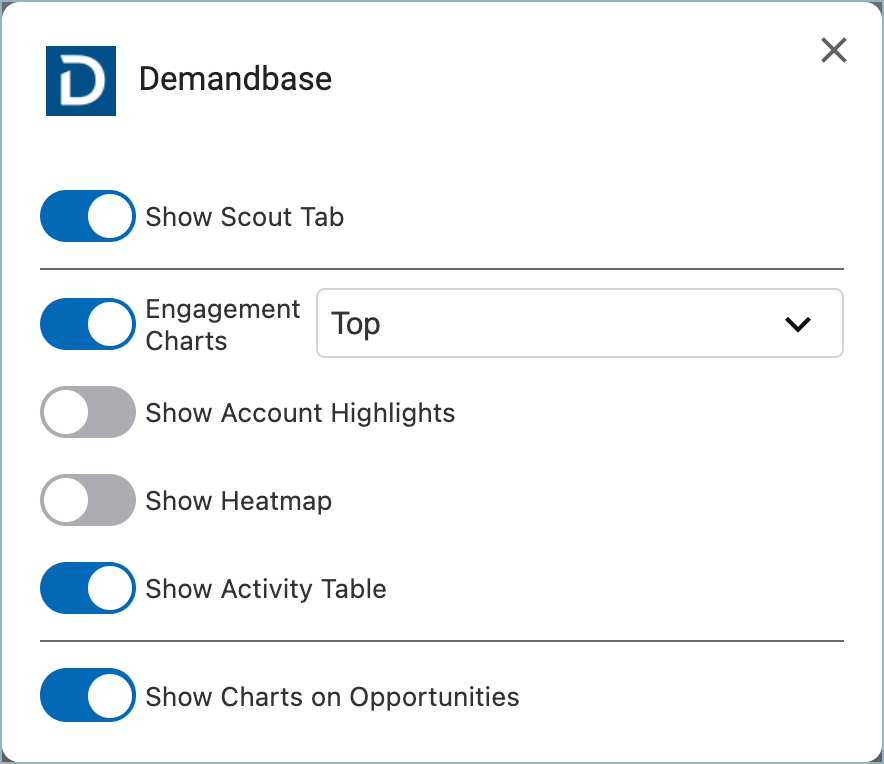
Task: Click the Demandbase title text
Action: point(236,79)
